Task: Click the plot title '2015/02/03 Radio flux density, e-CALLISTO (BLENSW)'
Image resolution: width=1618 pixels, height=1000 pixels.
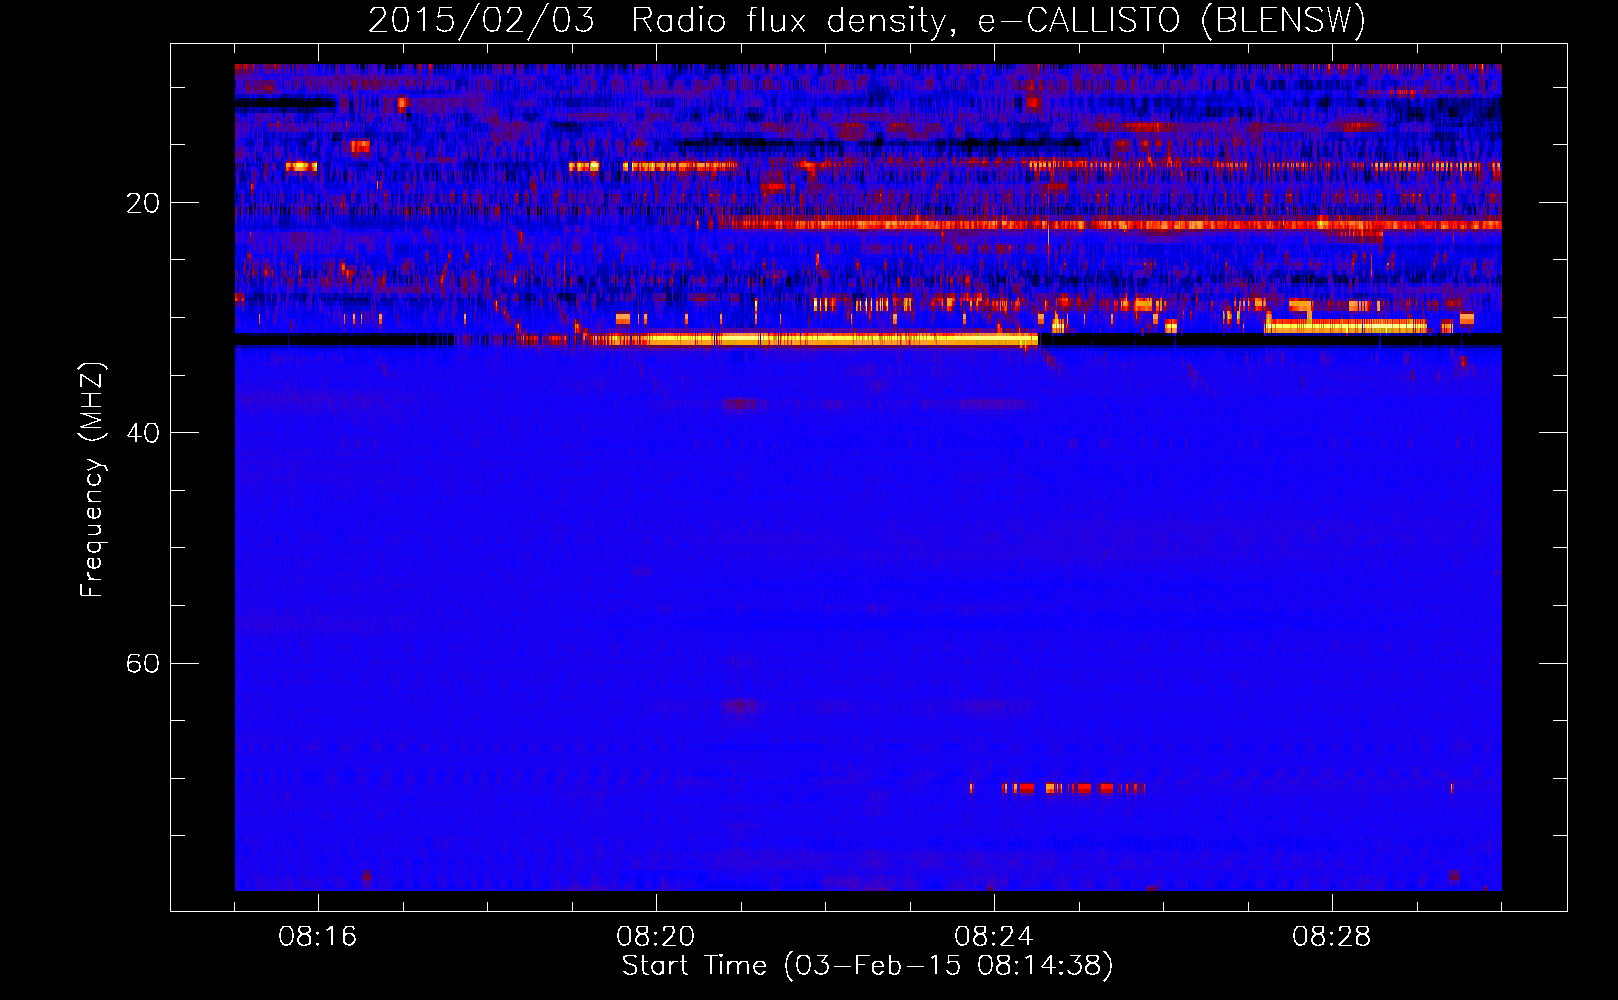Action: 867,20
